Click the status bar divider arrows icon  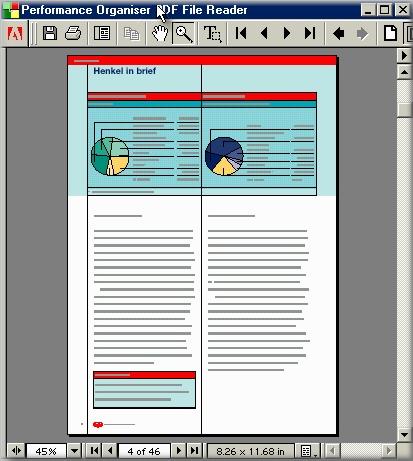tap(16, 451)
